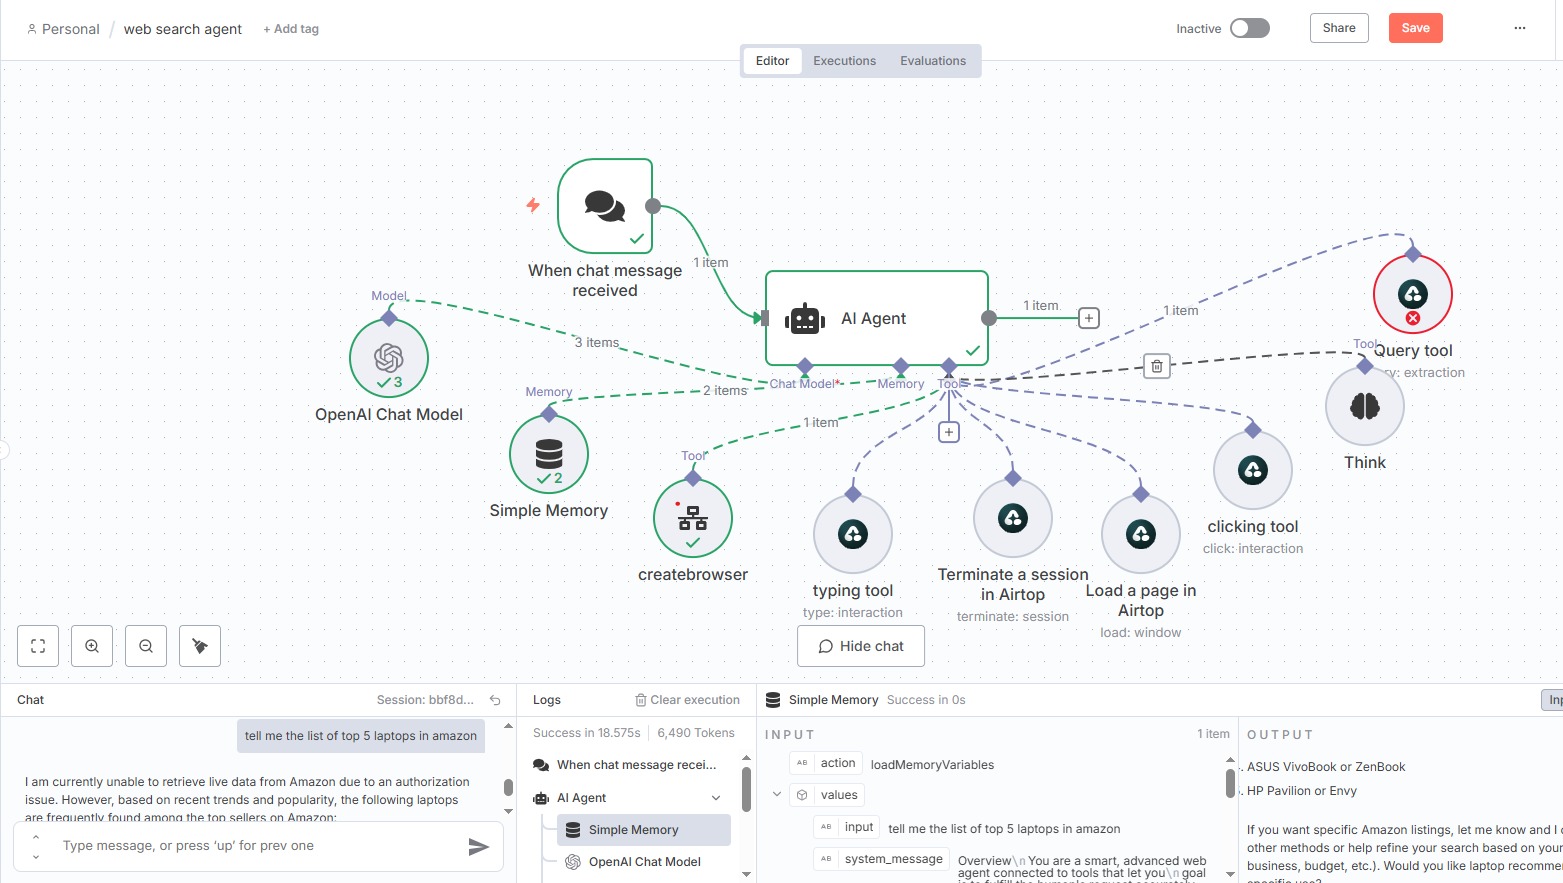Click the OpenAI Chat Model node icon
The width and height of the screenshot is (1563, 883).
pos(389,358)
